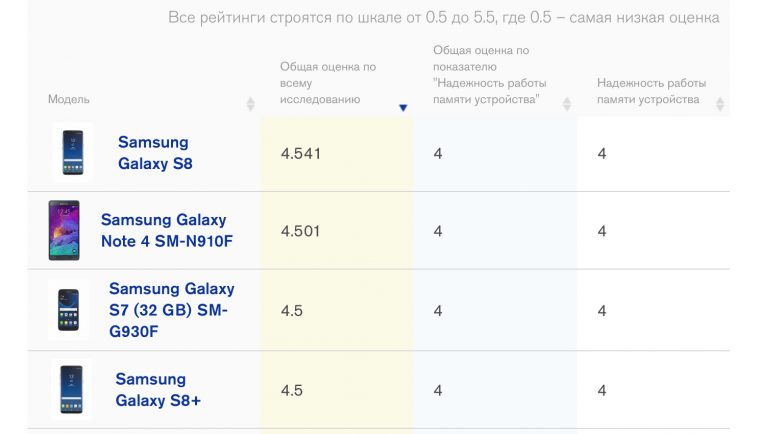Click the rightmost "Надежность работы памяти устройства" header

(652, 91)
